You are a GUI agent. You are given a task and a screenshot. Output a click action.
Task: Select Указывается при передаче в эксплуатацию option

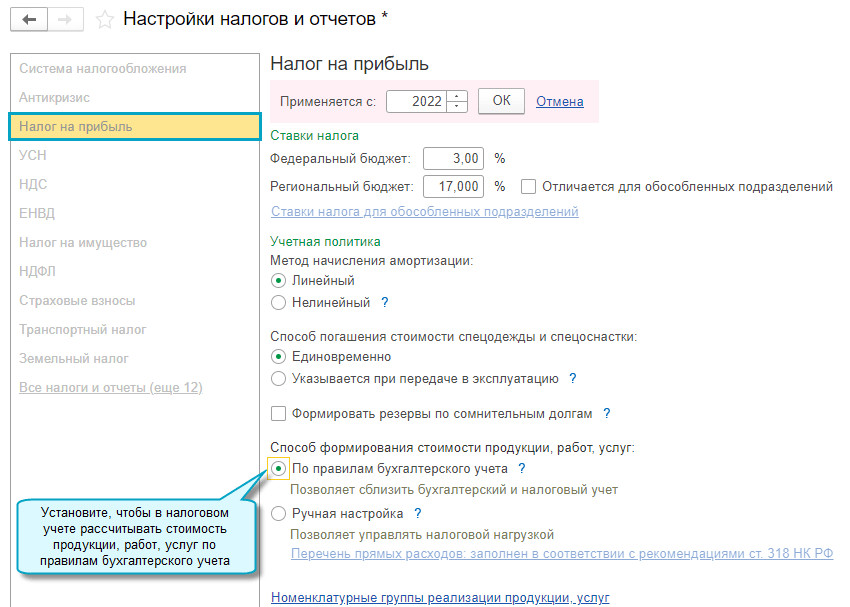point(278,378)
